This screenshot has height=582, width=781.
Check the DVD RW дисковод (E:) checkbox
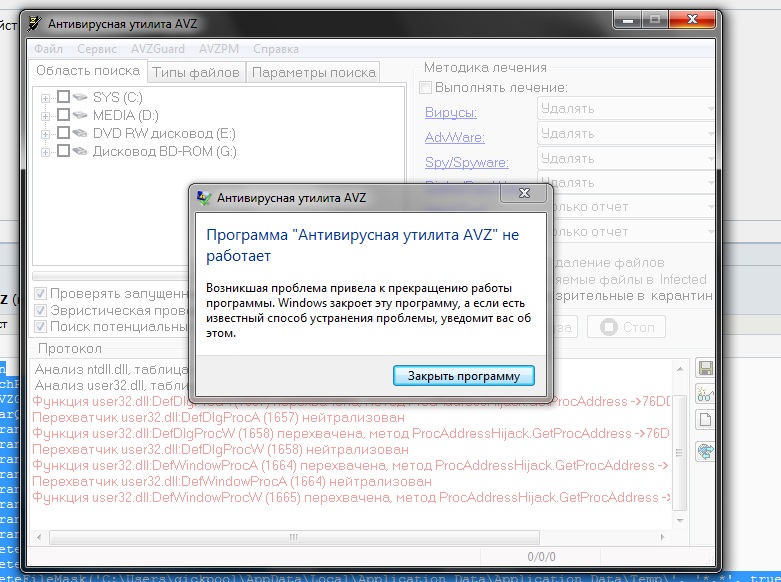63,133
